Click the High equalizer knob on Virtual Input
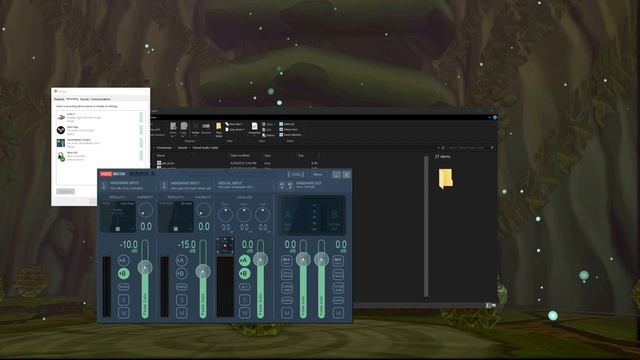 click(262, 214)
